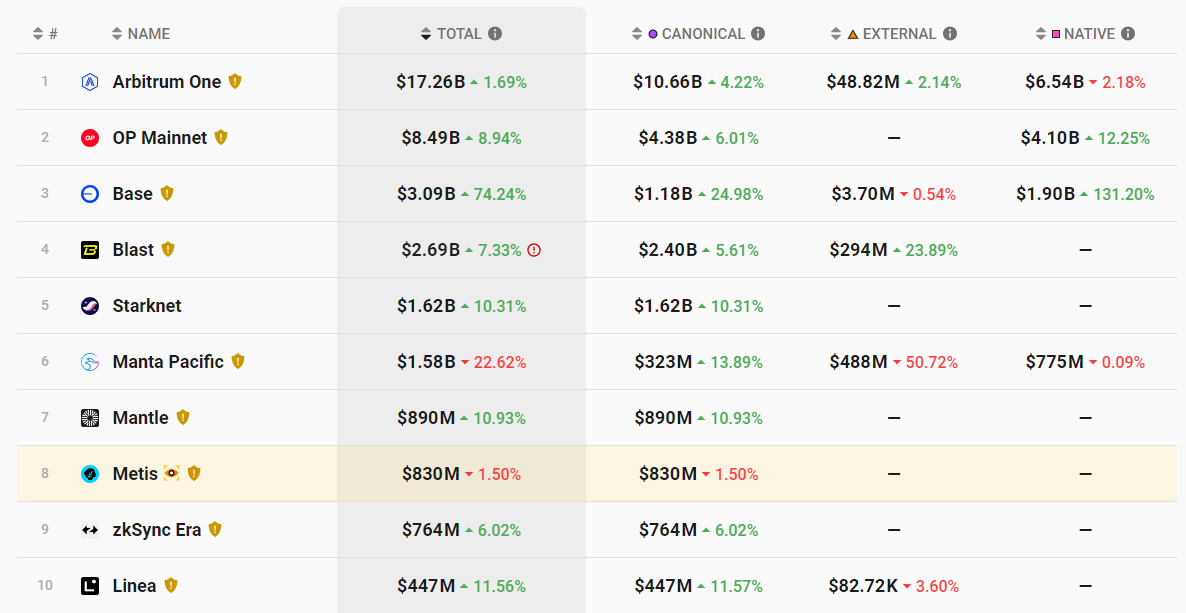
Task: Click the info icon beside EXTERNAL header
Action: coord(950,33)
